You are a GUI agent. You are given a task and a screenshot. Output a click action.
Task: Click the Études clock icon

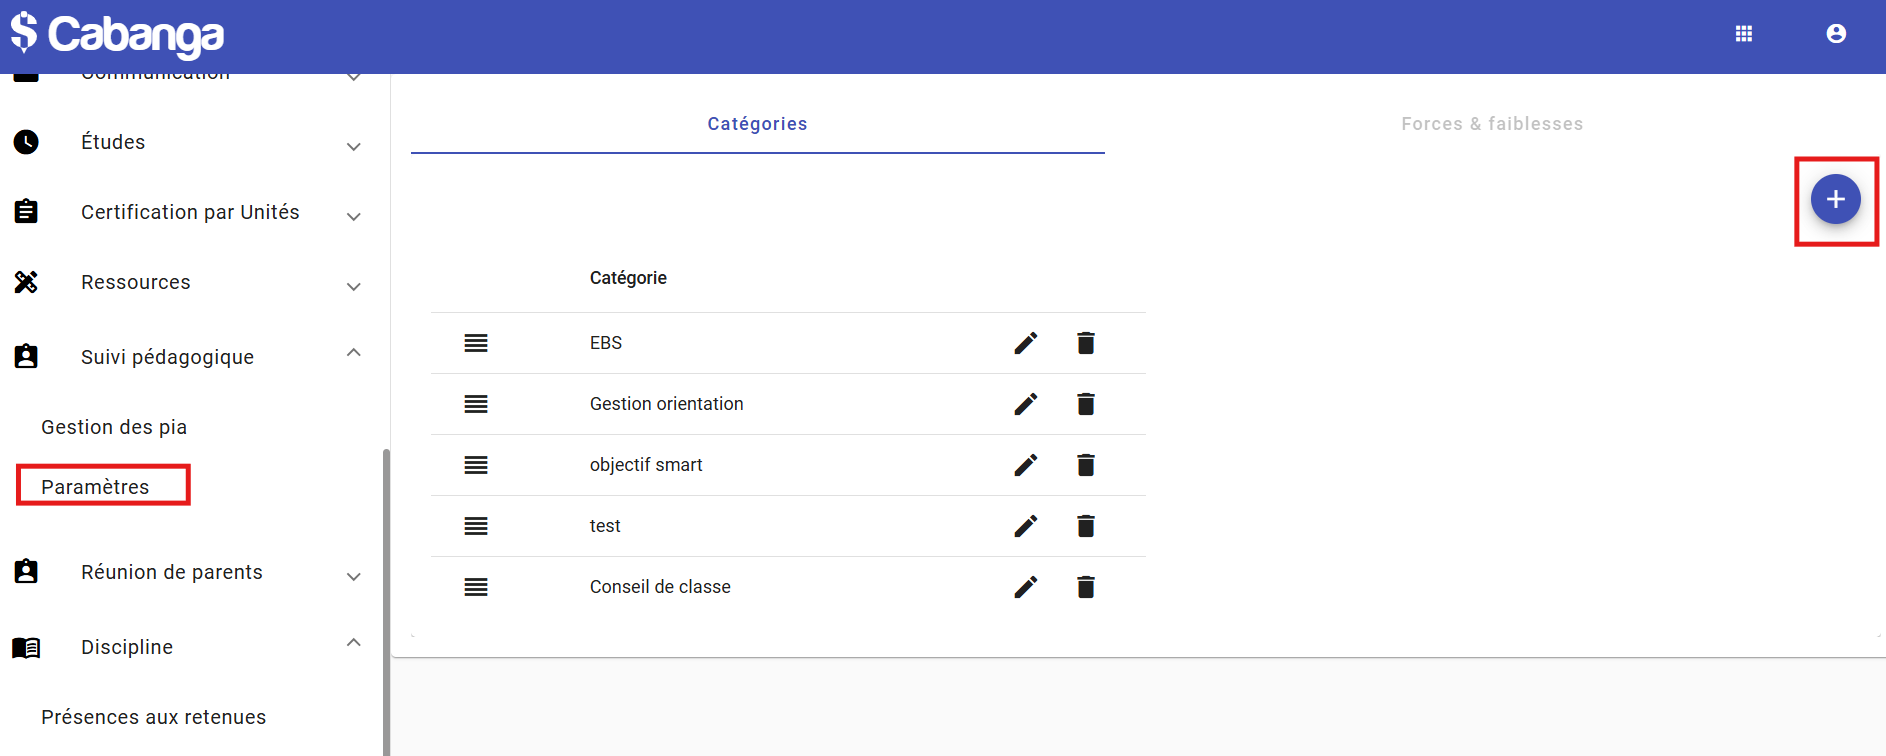26,142
